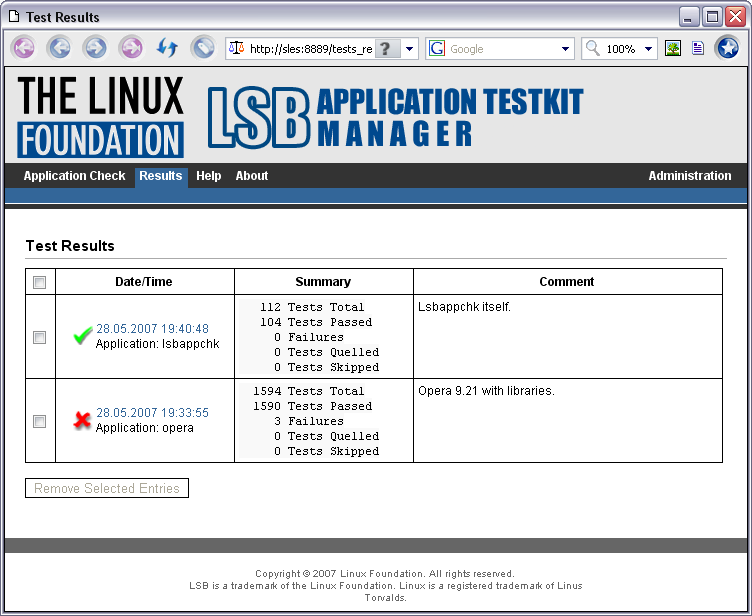Click the green checkmark status icon

pos(82,335)
